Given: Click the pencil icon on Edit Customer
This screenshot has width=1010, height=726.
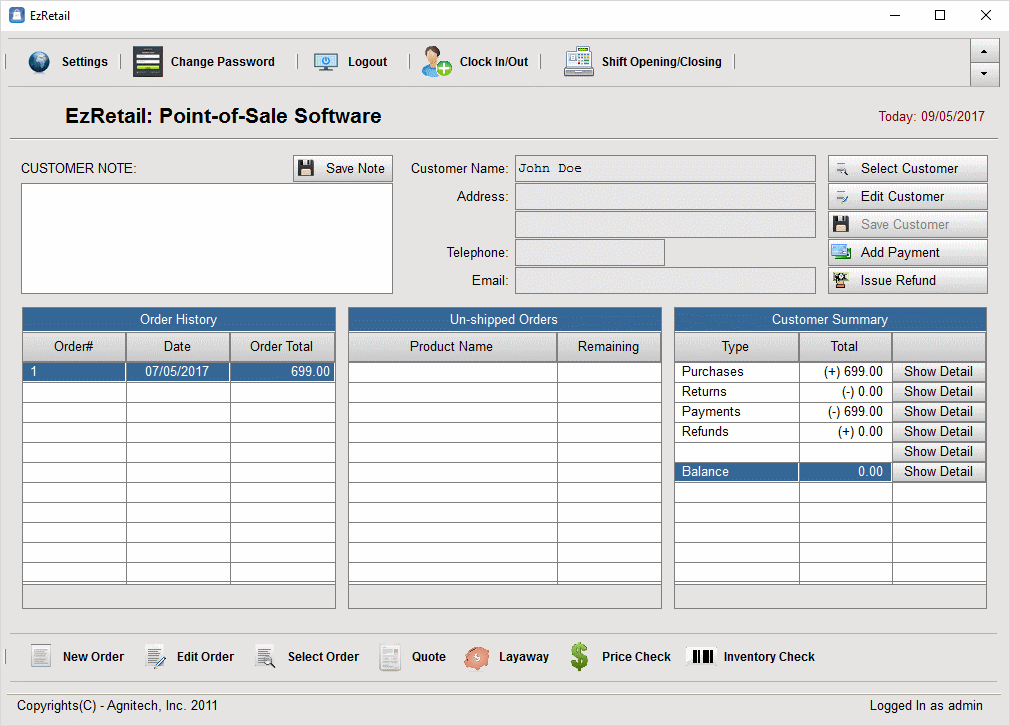Looking at the screenshot, I should click(x=841, y=197).
